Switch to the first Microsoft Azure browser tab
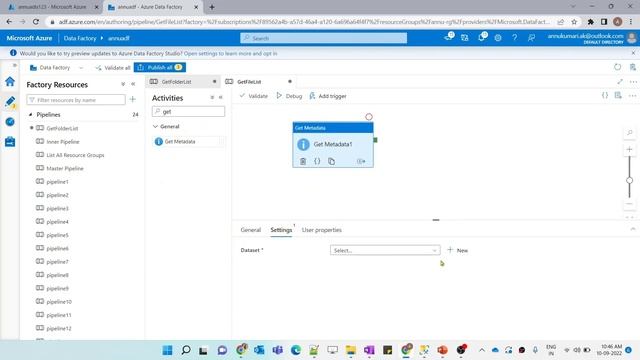Image resolution: width=640 pixels, height=360 pixels. click(52, 7)
